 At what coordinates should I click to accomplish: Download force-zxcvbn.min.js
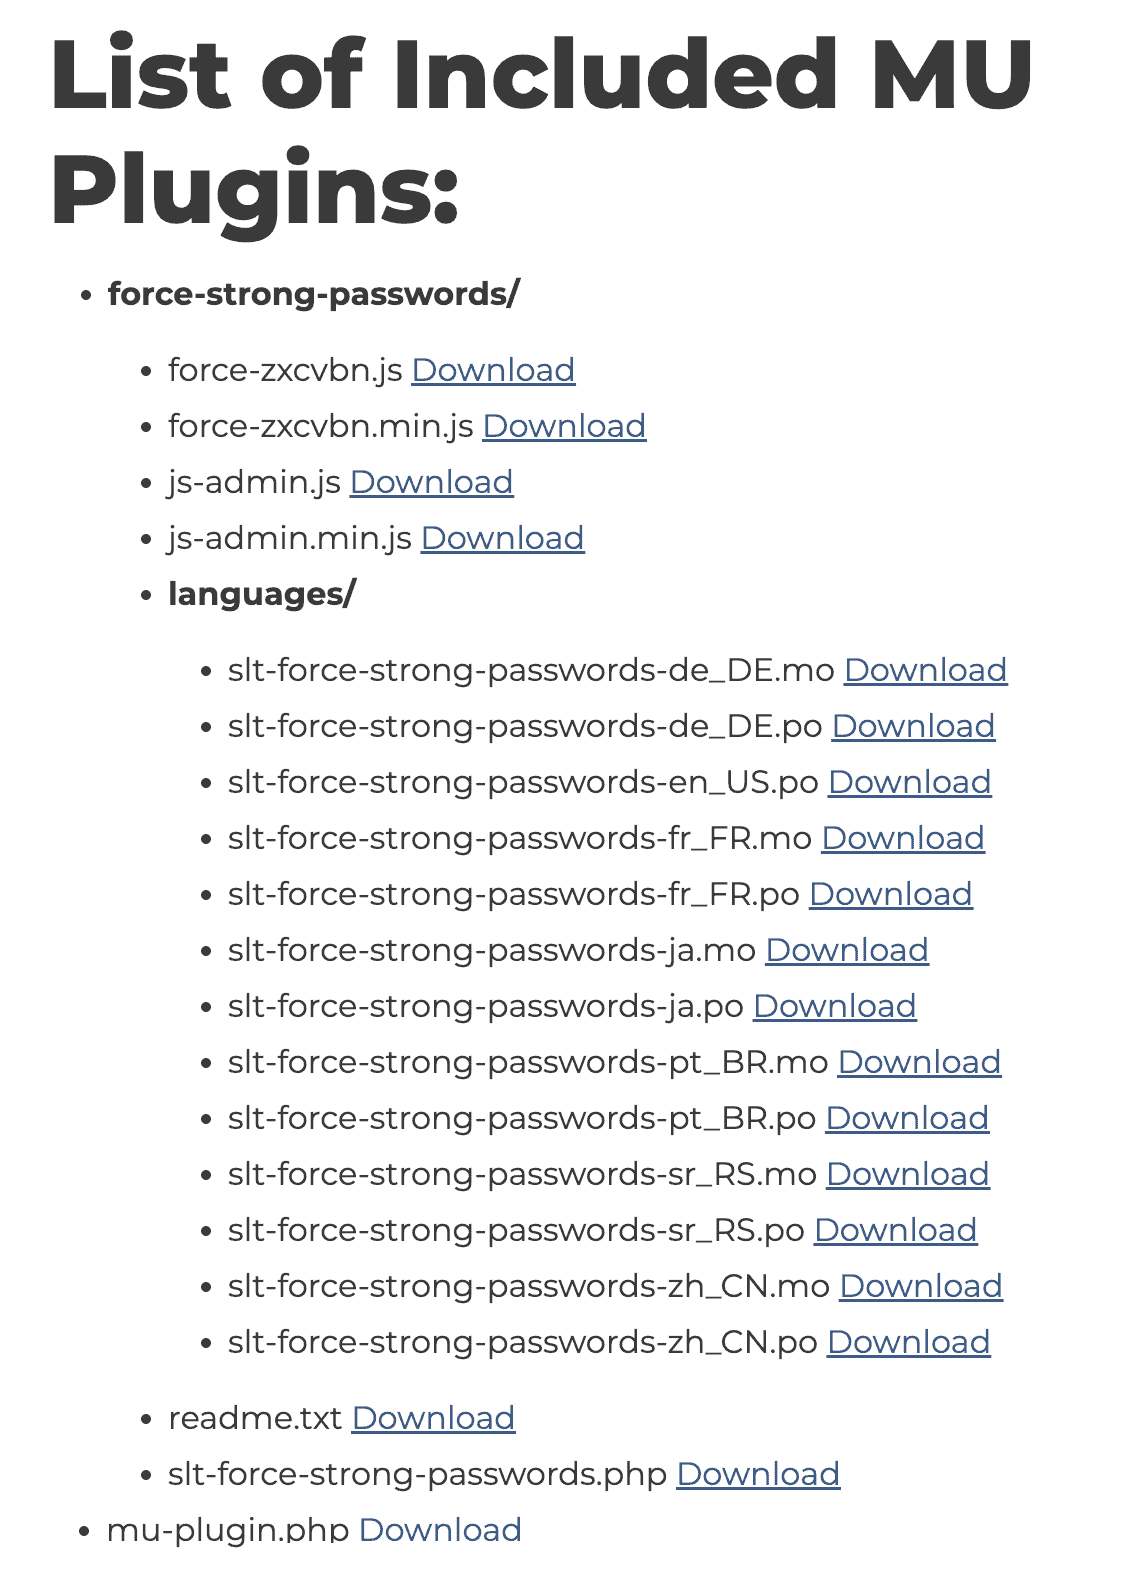click(x=564, y=426)
